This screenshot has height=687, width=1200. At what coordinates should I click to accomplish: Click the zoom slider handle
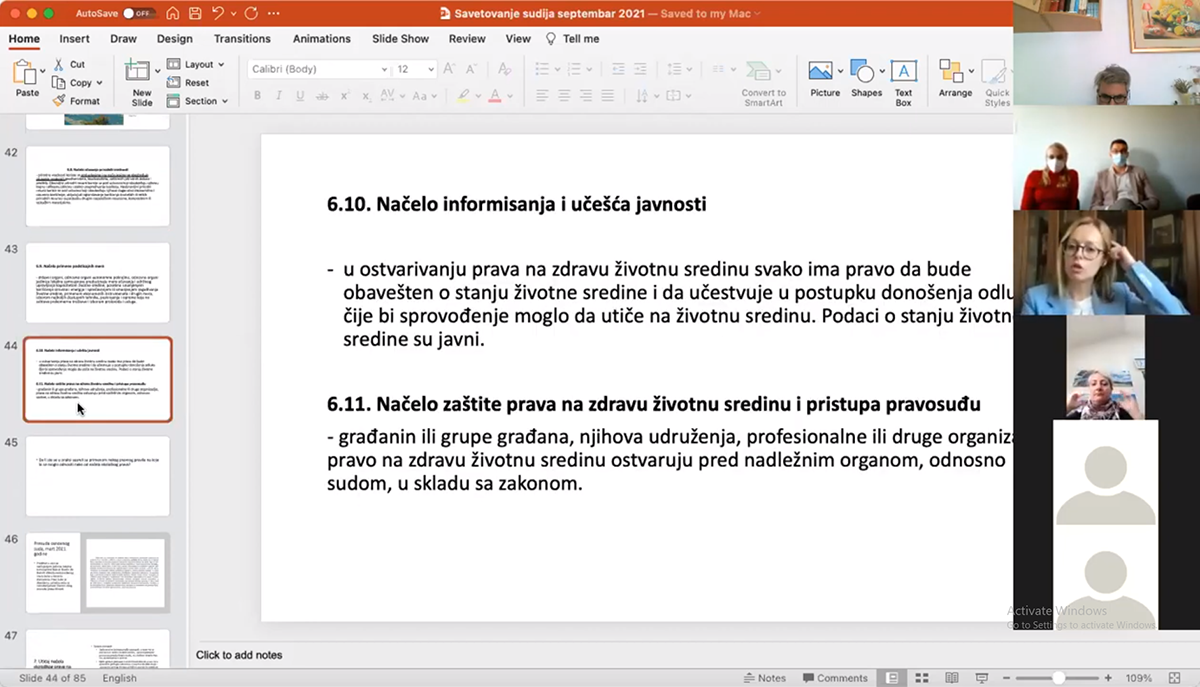[1059, 678]
